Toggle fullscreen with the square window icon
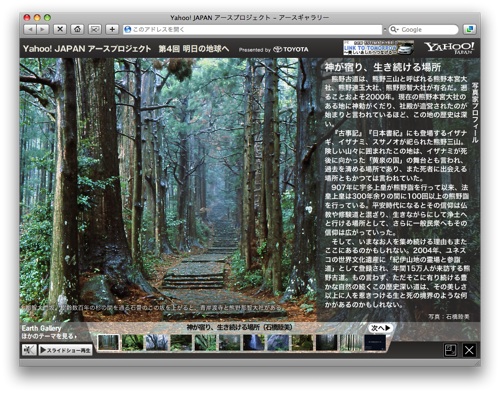This screenshot has width=500, height=393. (x=450, y=350)
